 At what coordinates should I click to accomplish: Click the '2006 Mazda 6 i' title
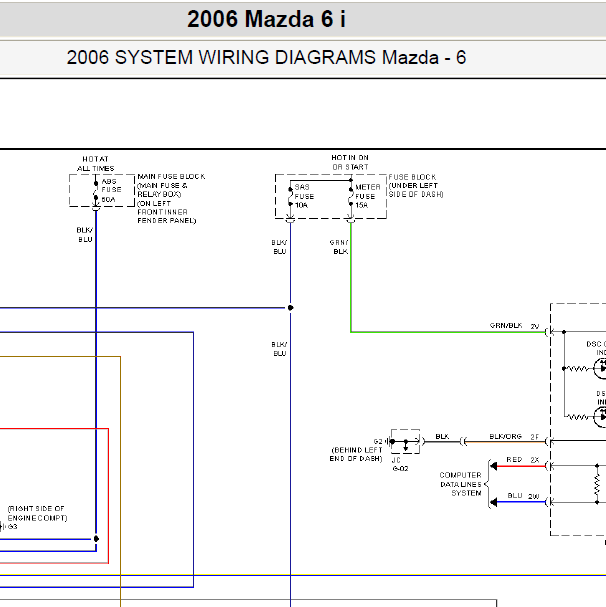click(266, 19)
